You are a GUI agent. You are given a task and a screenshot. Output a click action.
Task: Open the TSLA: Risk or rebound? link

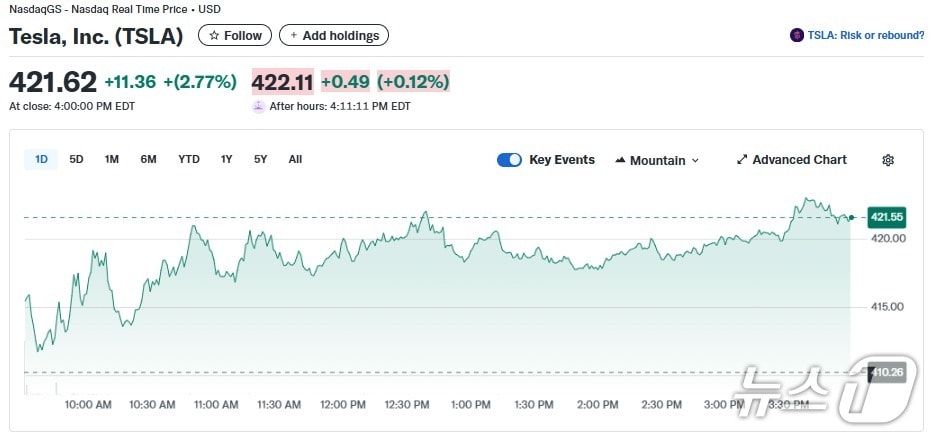[x=866, y=35]
